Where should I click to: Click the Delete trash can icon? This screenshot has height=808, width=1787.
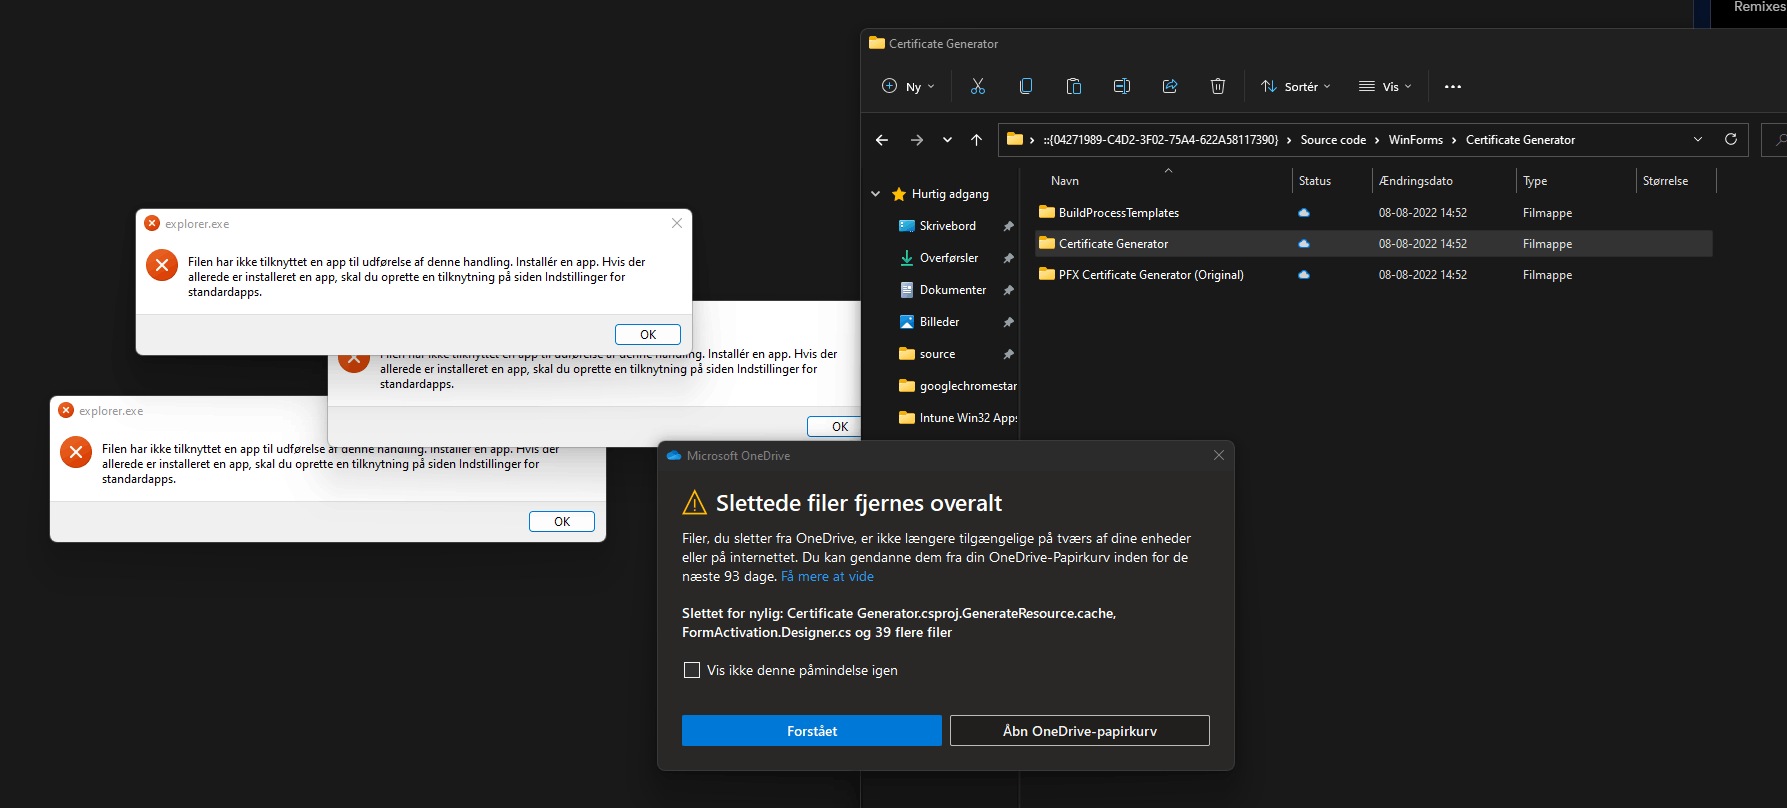tap(1217, 86)
